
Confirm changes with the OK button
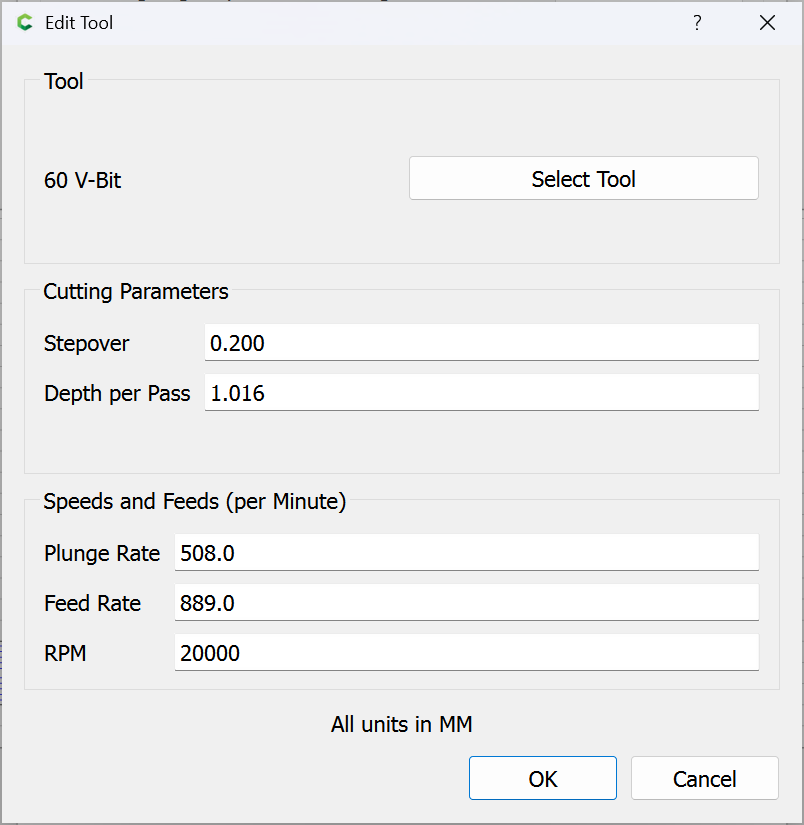click(x=542, y=779)
